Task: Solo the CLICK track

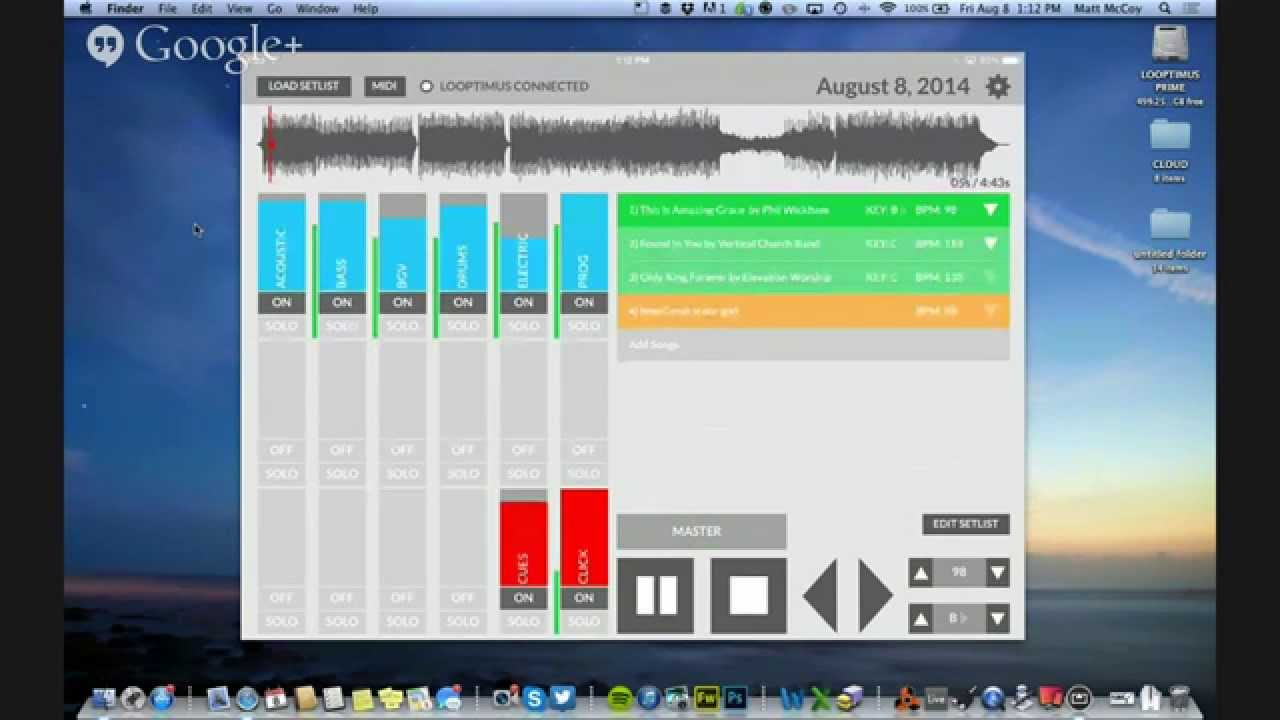Action: pos(584,622)
